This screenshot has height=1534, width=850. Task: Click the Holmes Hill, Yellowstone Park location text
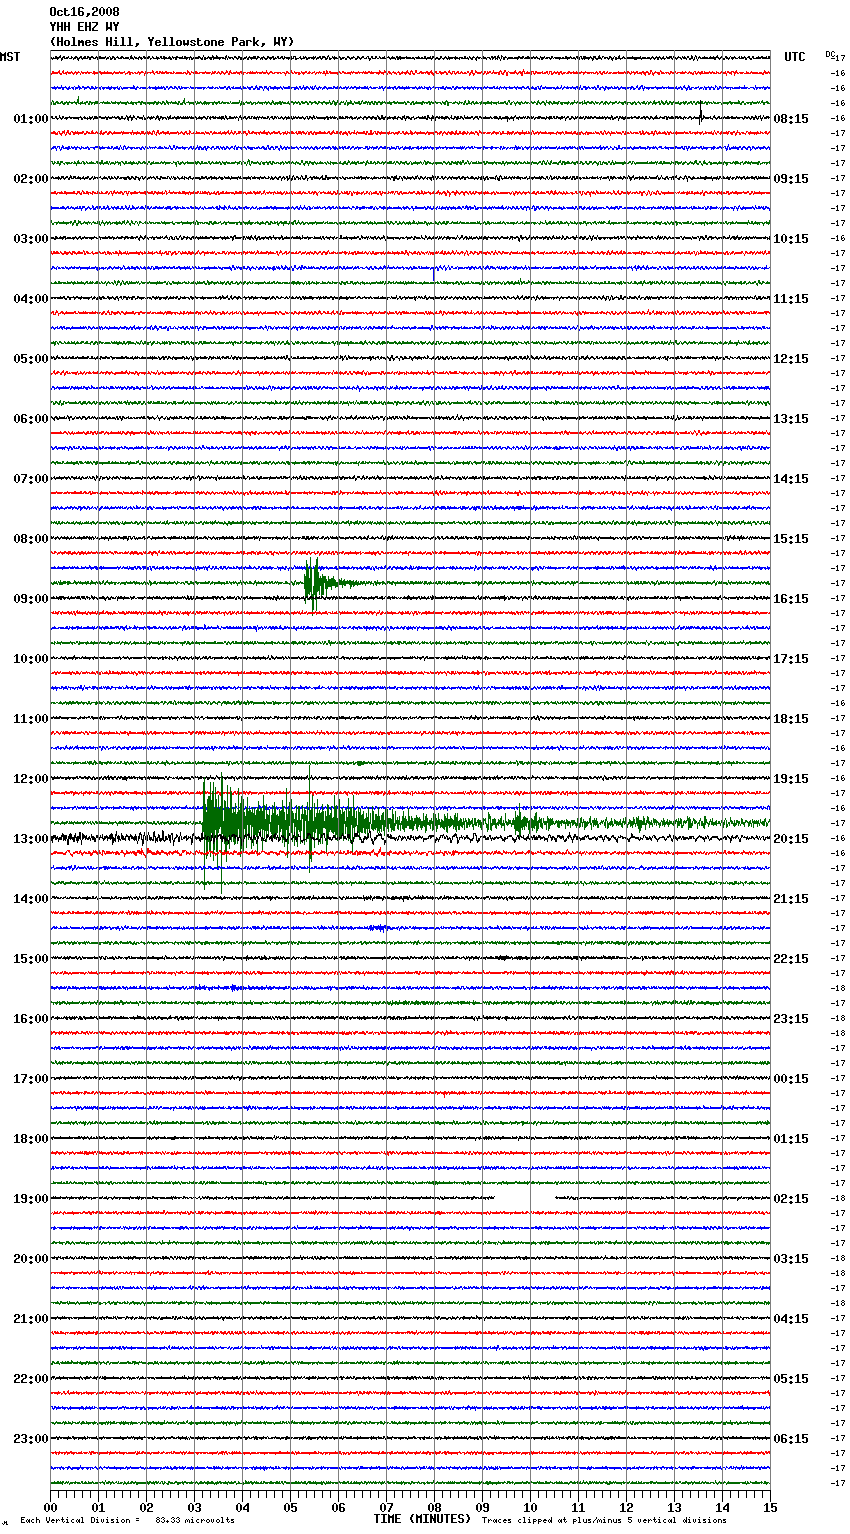(x=172, y=42)
